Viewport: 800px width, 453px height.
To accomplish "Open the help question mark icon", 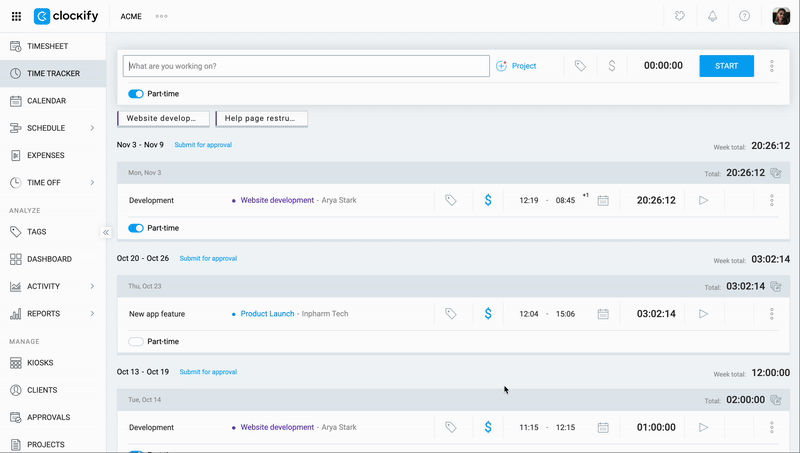I will [744, 16].
